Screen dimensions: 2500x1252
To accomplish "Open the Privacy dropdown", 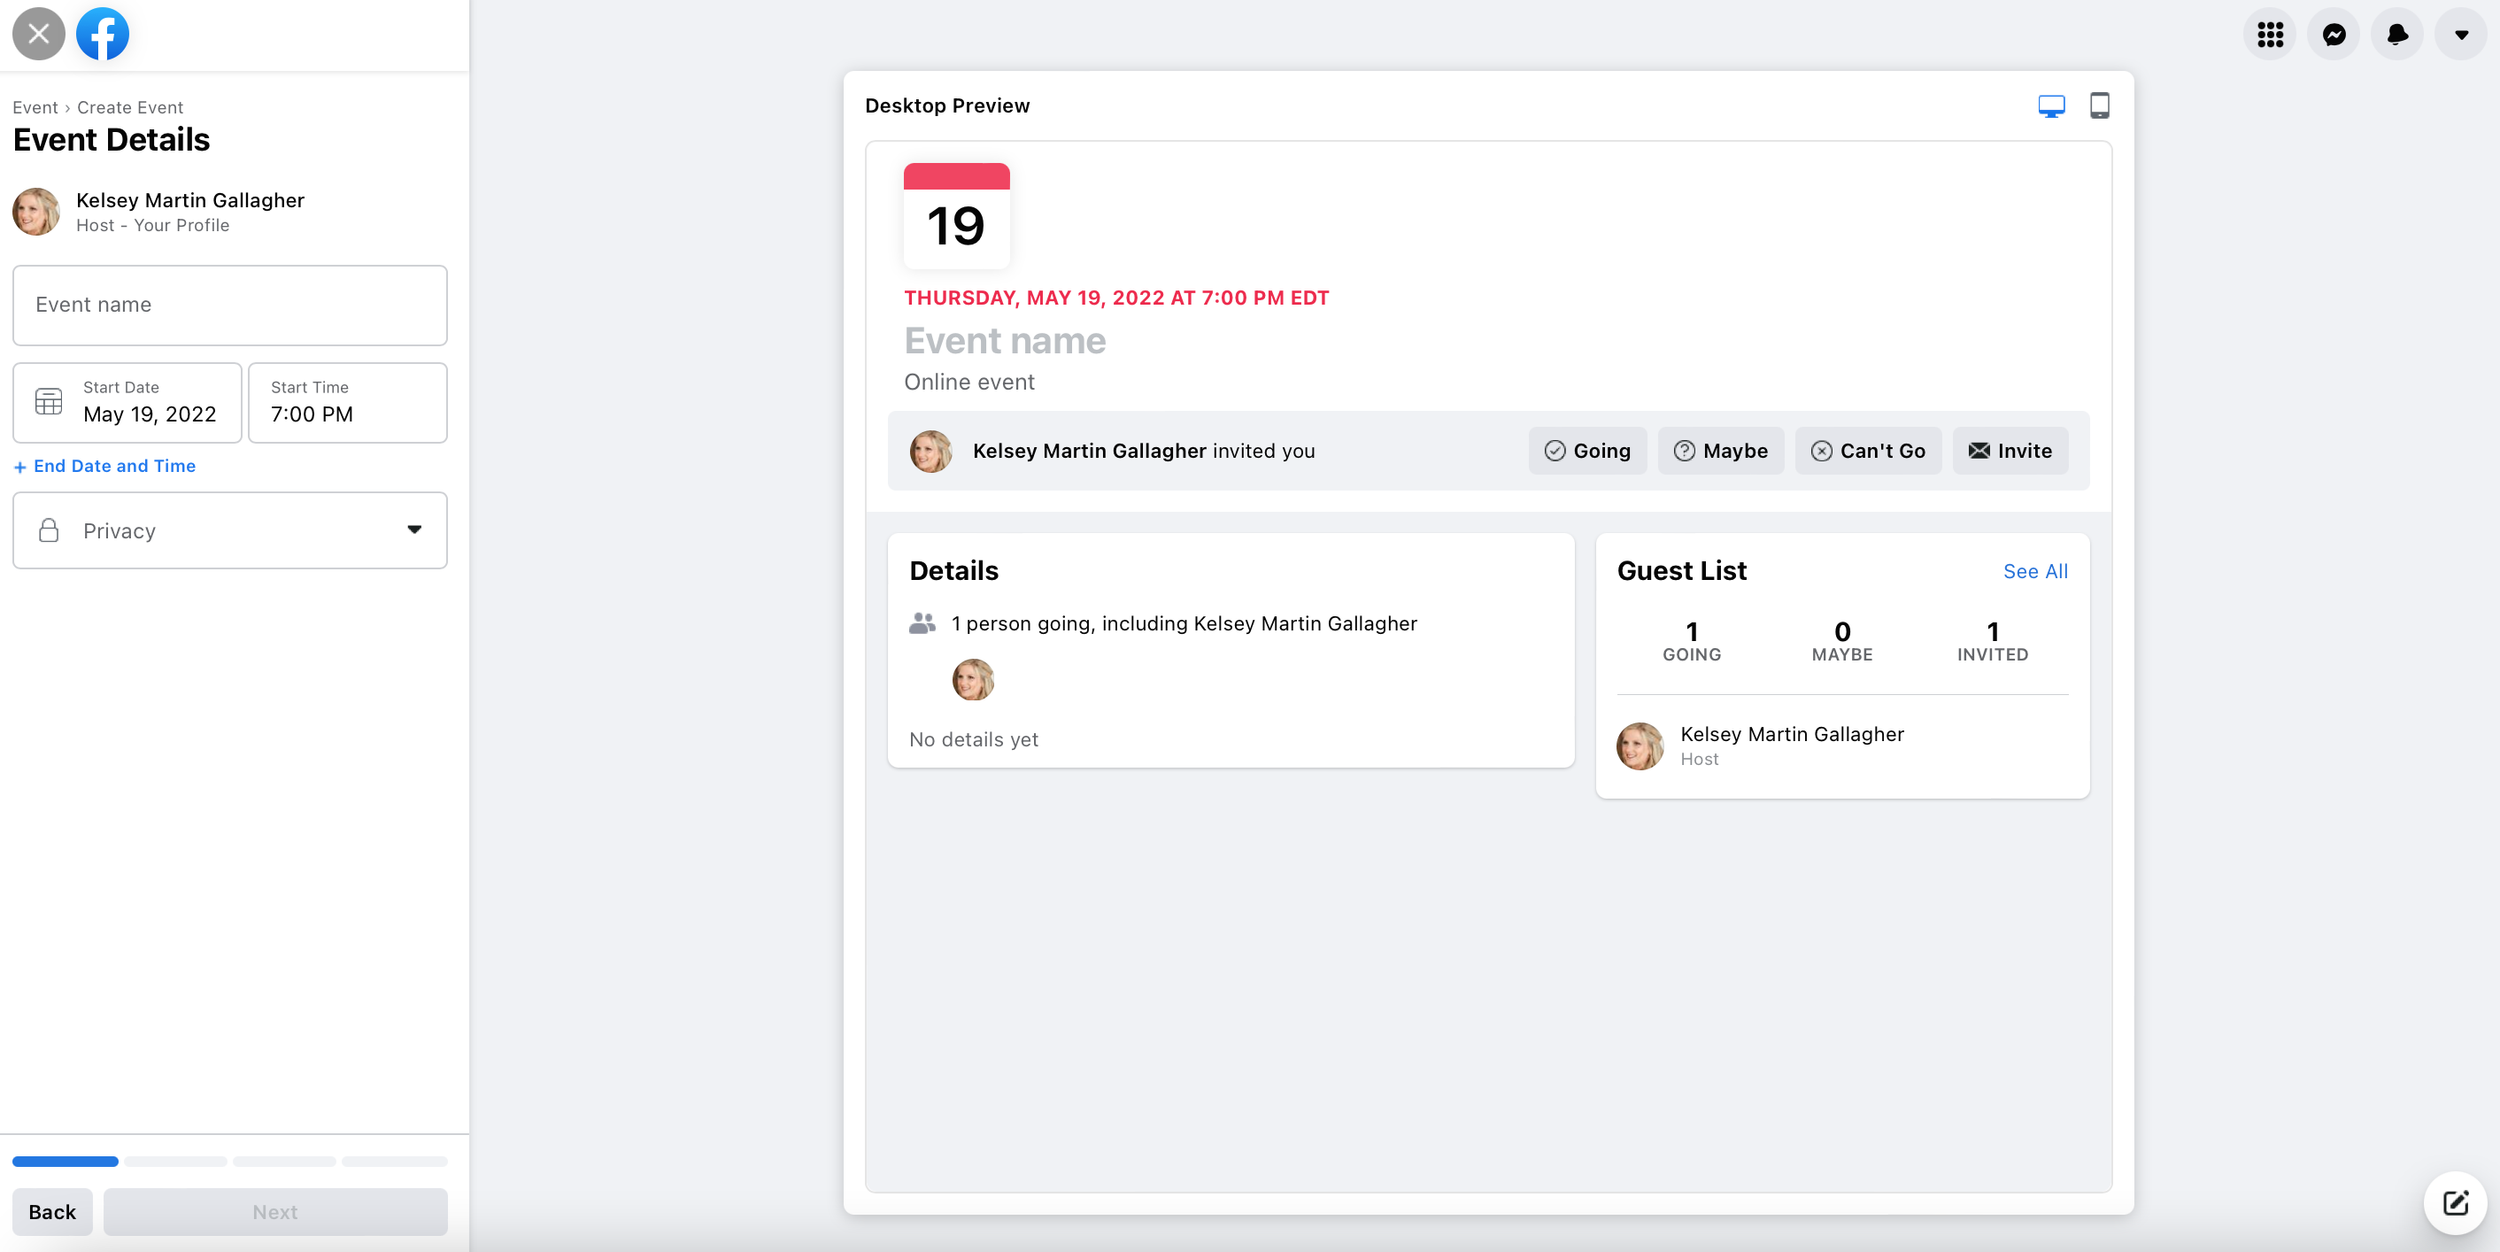I will tap(228, 530).
